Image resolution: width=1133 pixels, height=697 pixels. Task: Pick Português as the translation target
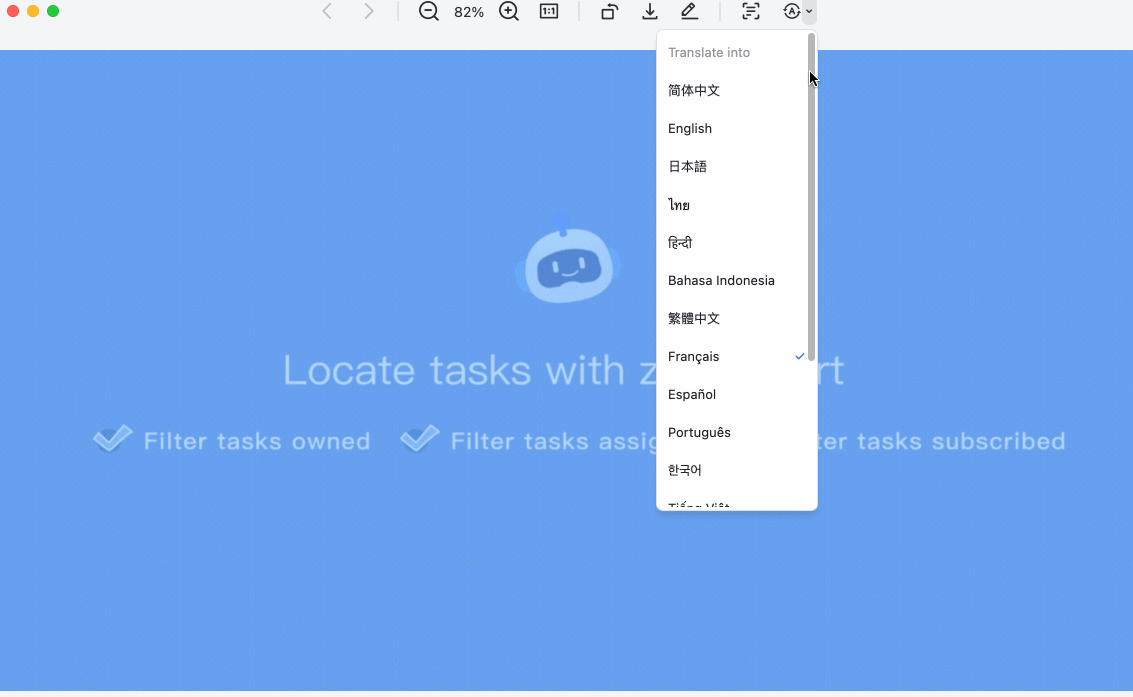(699, 432)
